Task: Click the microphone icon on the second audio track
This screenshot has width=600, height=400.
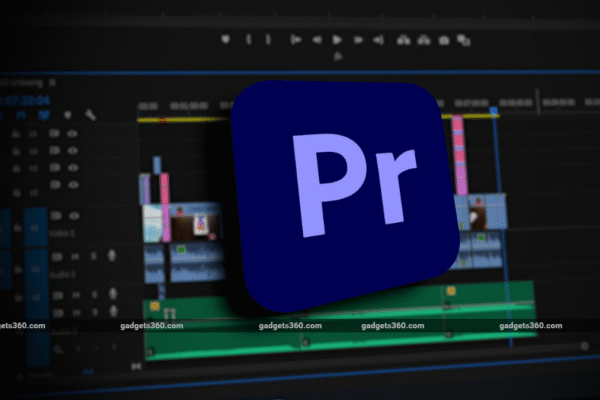Action: (112, 294)
